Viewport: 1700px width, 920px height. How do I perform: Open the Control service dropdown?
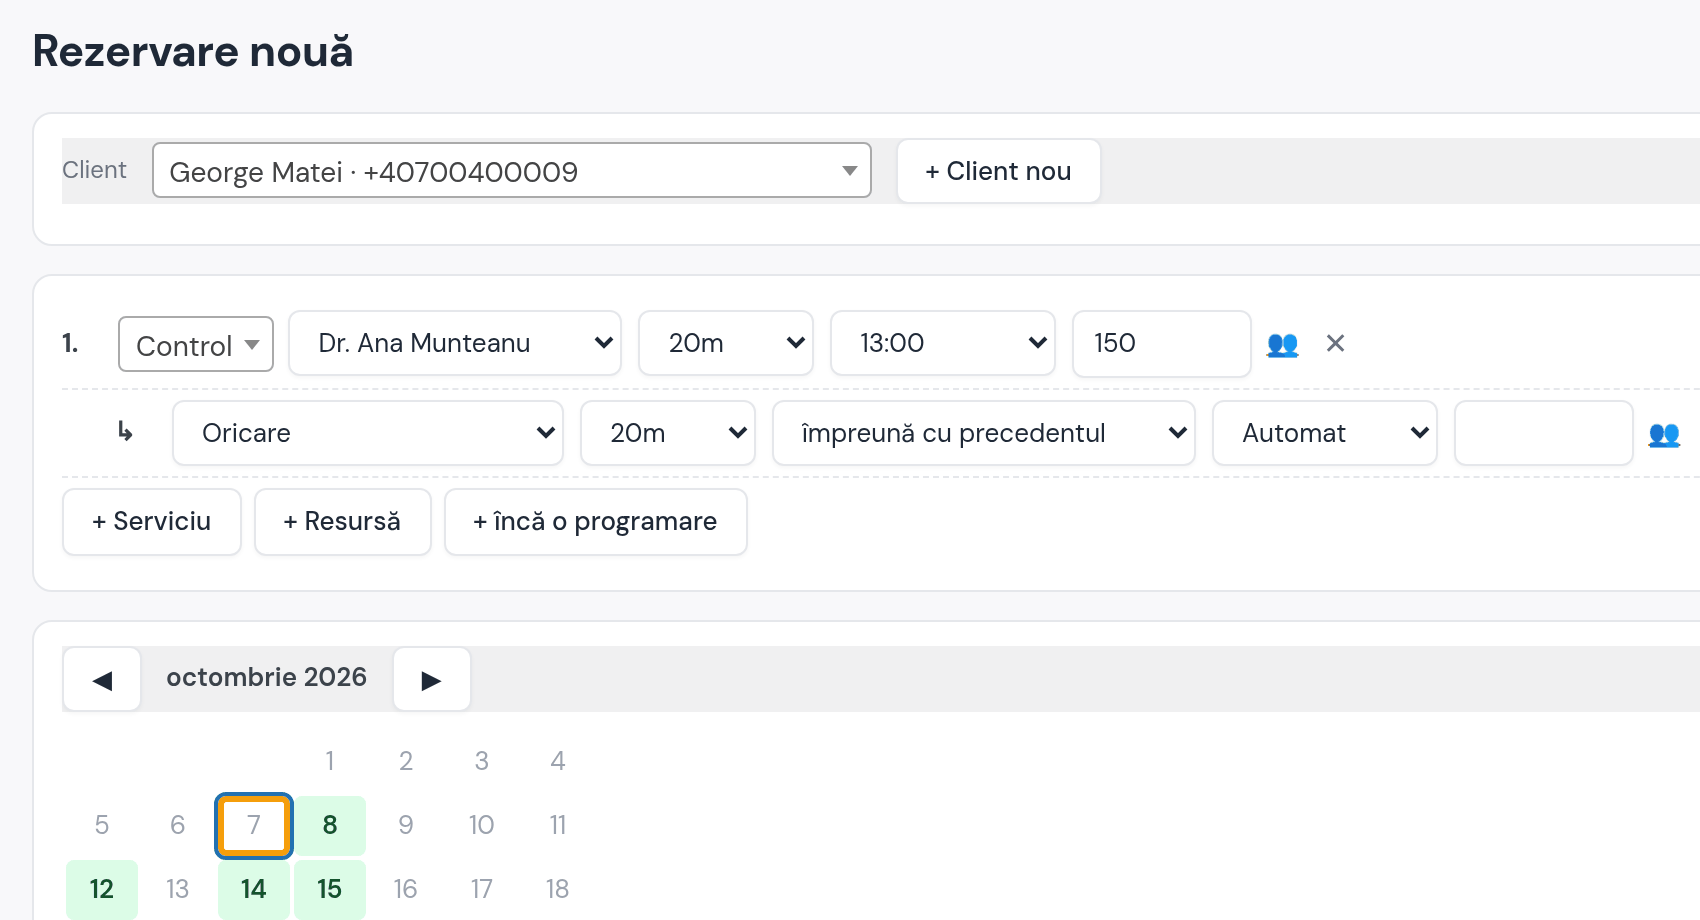(196, 344)
